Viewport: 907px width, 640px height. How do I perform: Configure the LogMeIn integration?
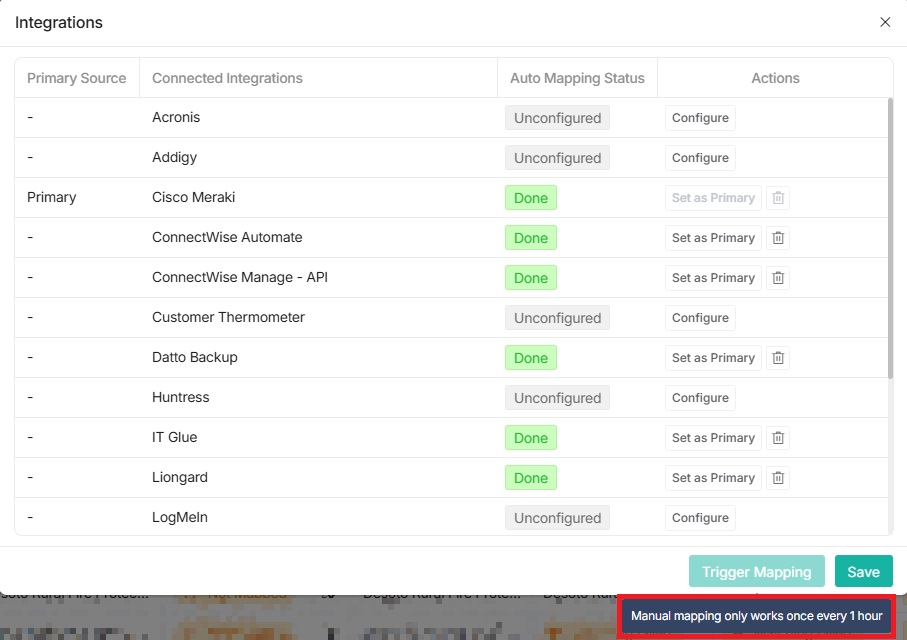pos(699,518)
